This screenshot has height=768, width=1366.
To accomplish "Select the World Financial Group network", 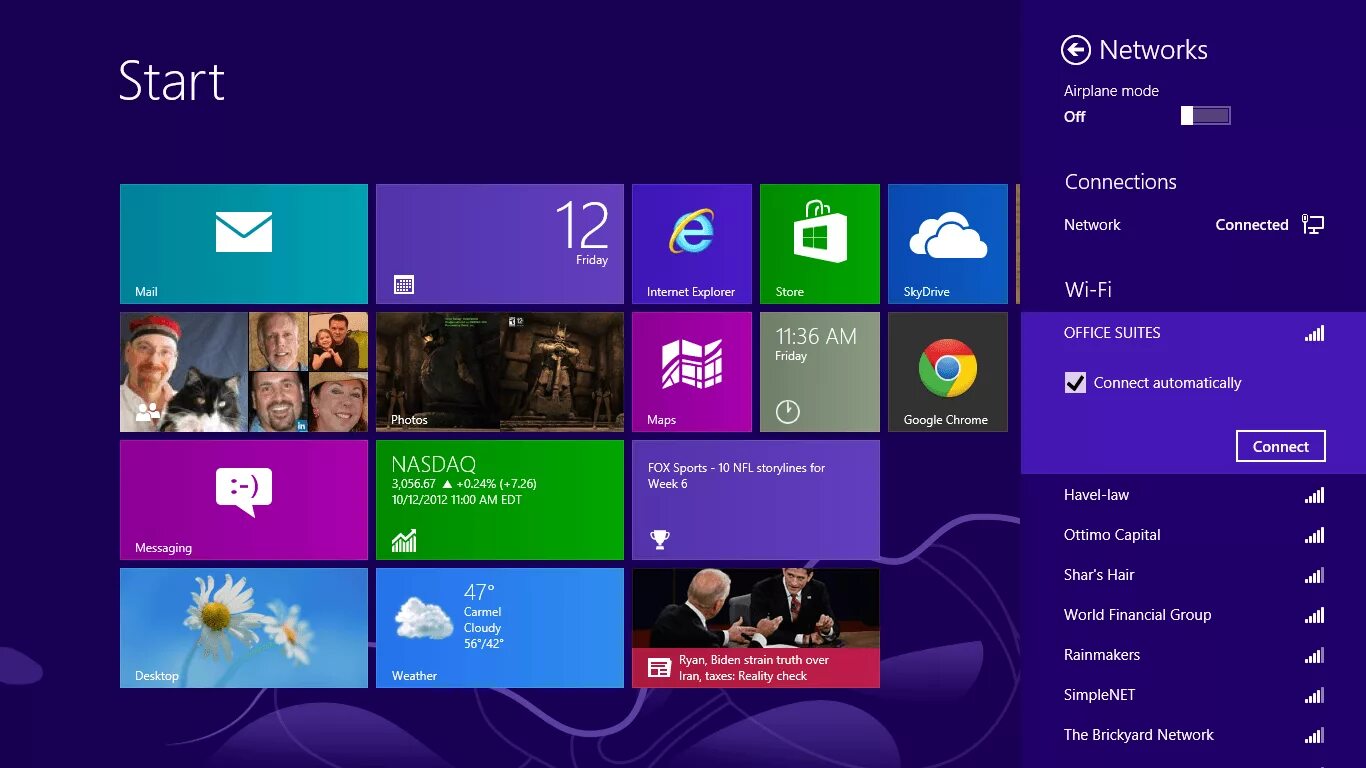I will click(x=1194, y=615).
